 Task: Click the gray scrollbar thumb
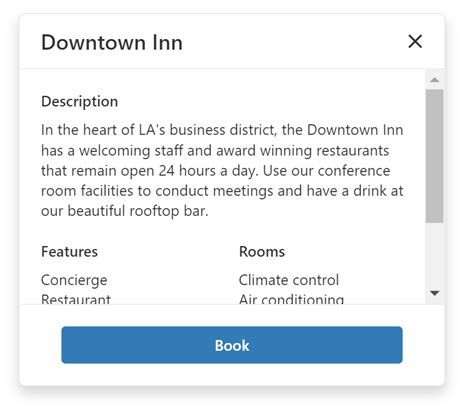pos(434,156)
